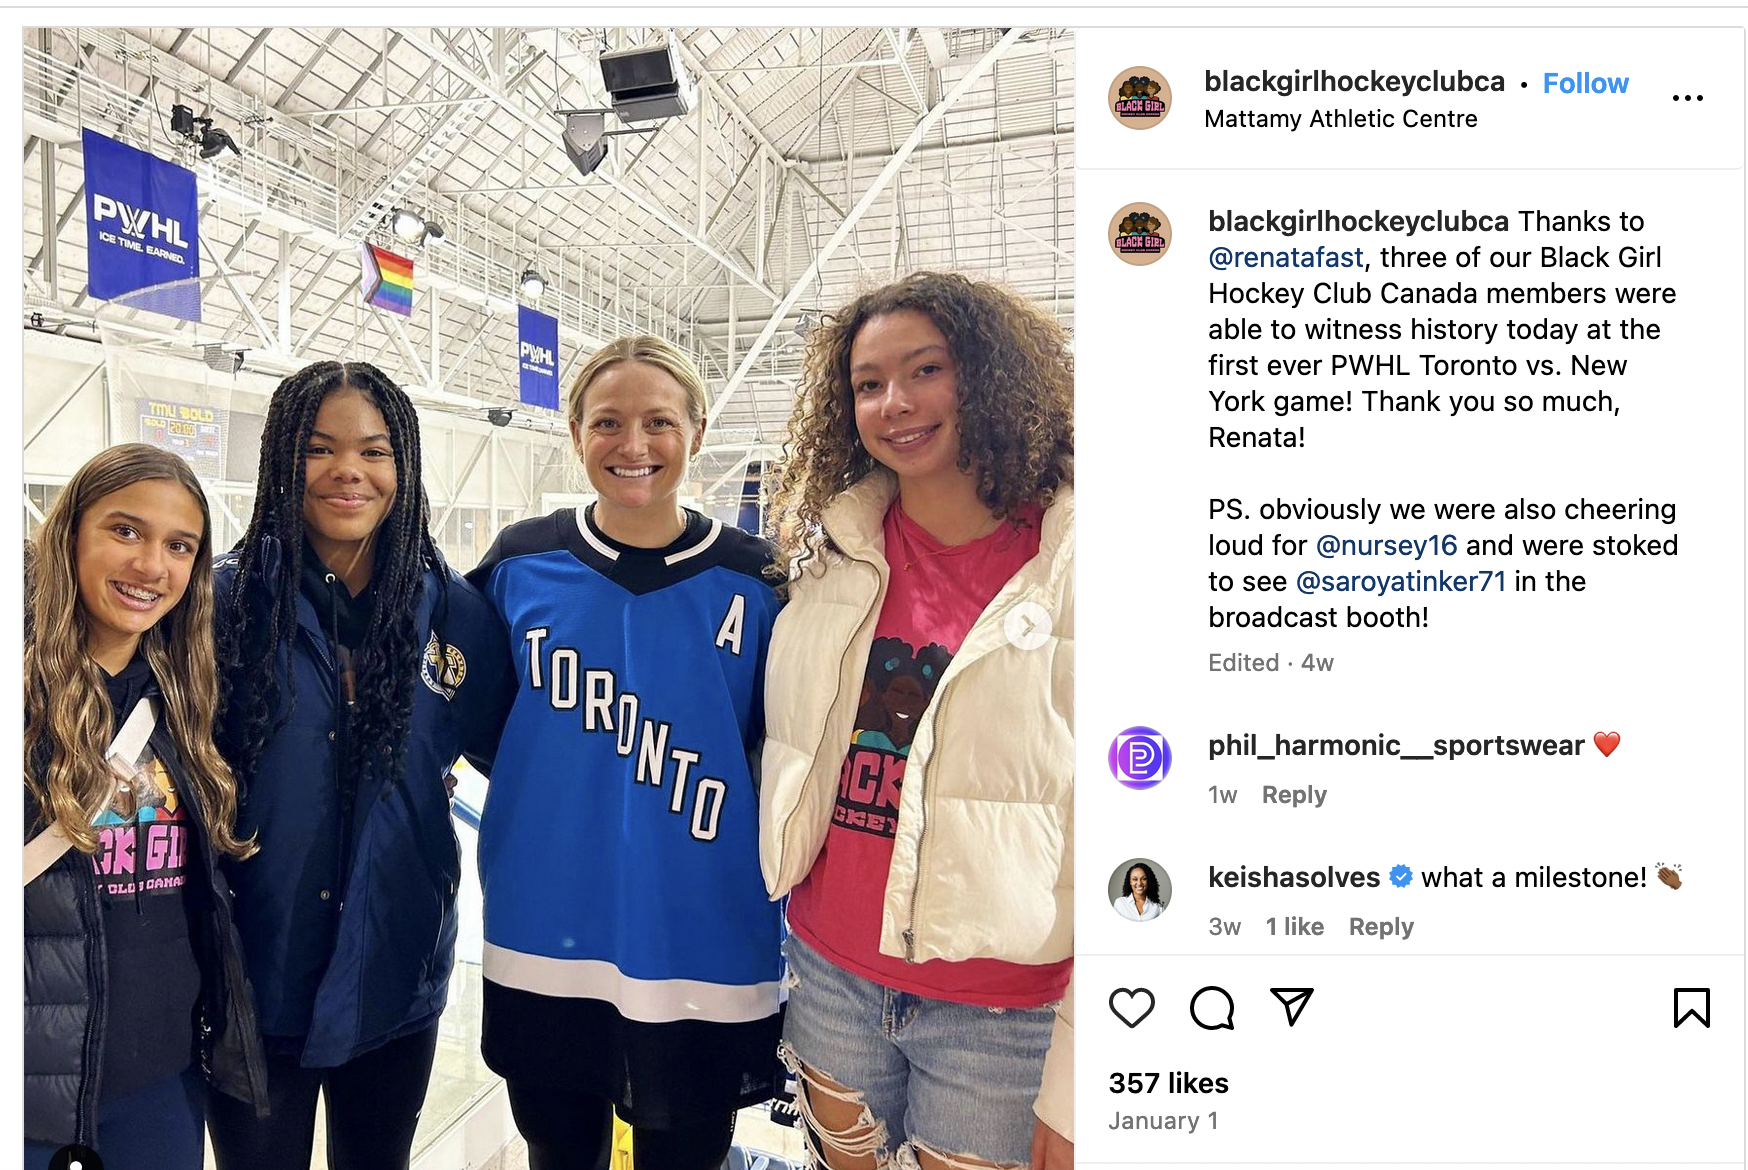Click blackgirlhockeyclubca username in header

[x=1354, y=82]
